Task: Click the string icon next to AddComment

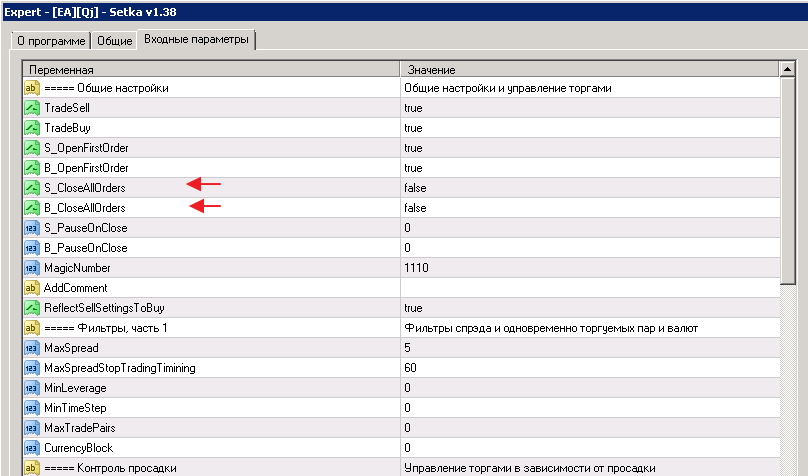Action: pos(32,288)
